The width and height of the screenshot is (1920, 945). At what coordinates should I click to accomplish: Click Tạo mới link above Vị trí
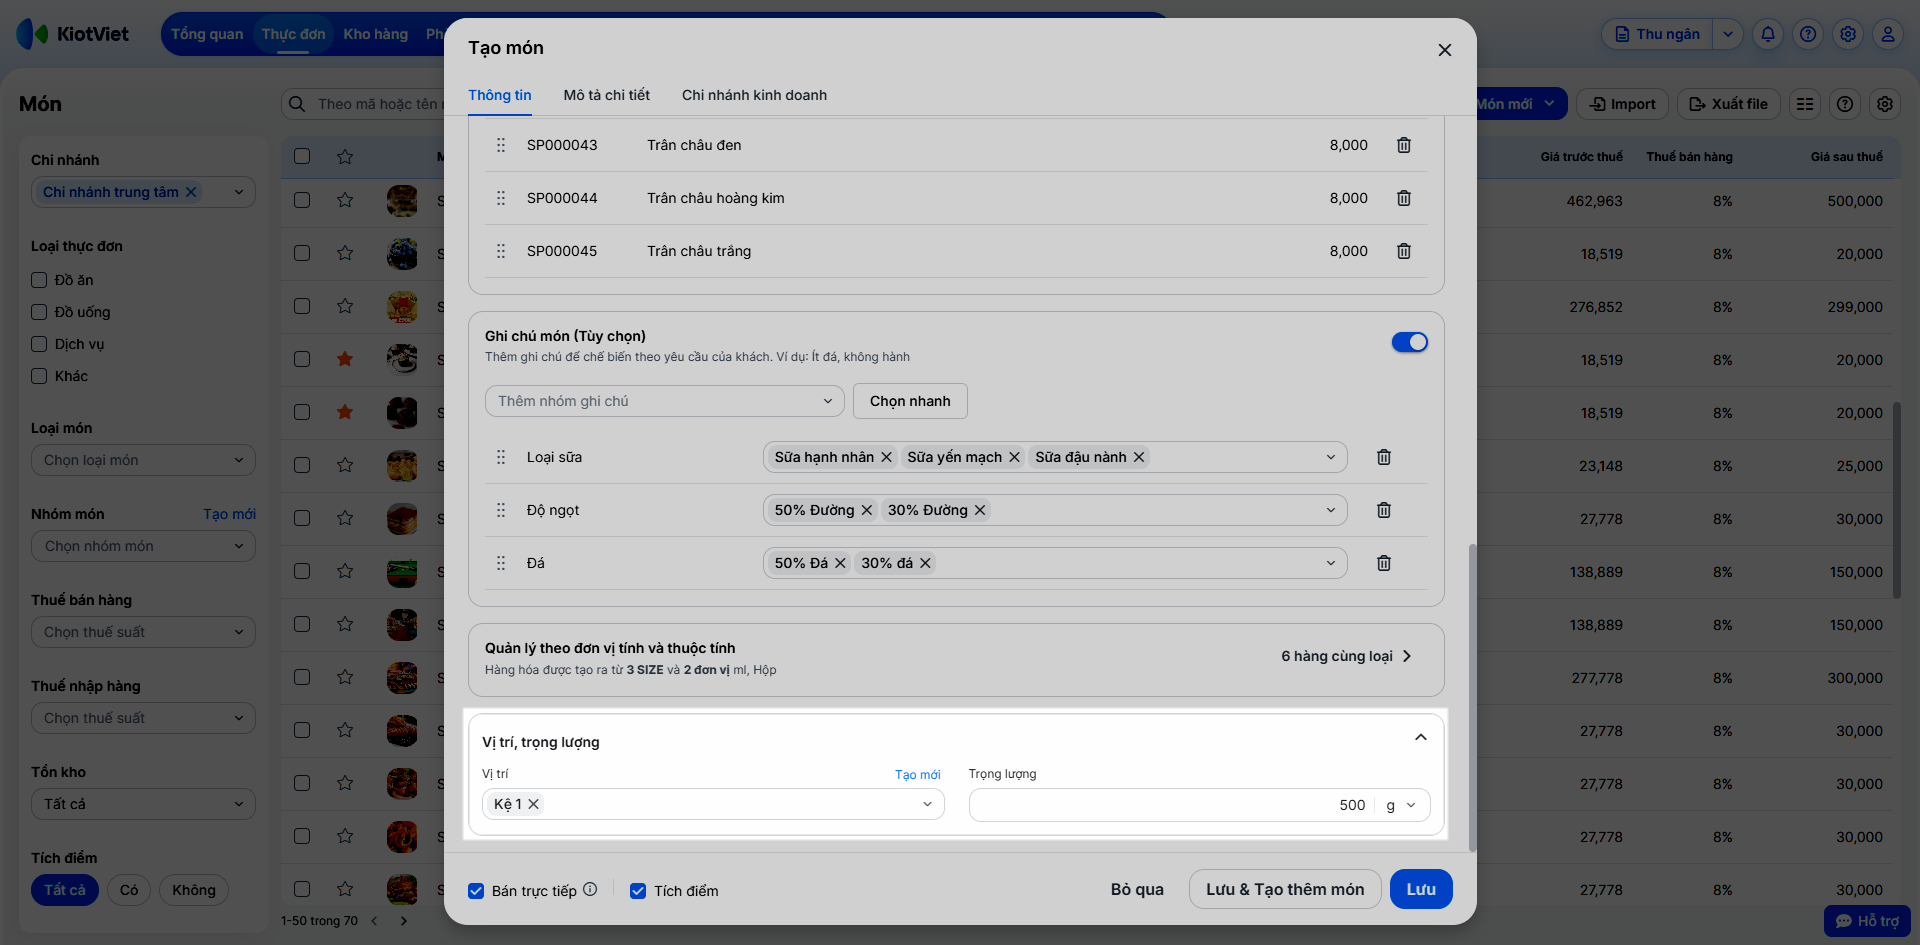coord(917,775)
